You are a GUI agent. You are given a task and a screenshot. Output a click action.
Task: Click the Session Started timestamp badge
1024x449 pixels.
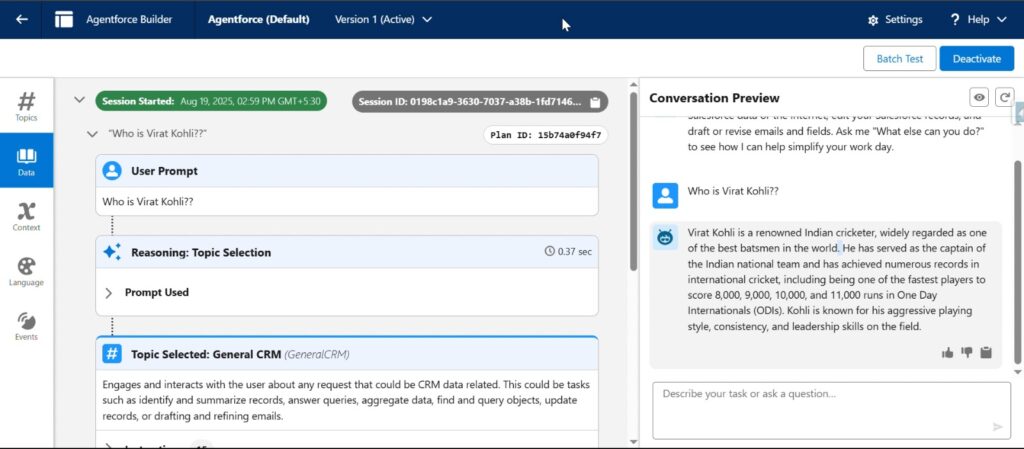(x=211, y=101)
